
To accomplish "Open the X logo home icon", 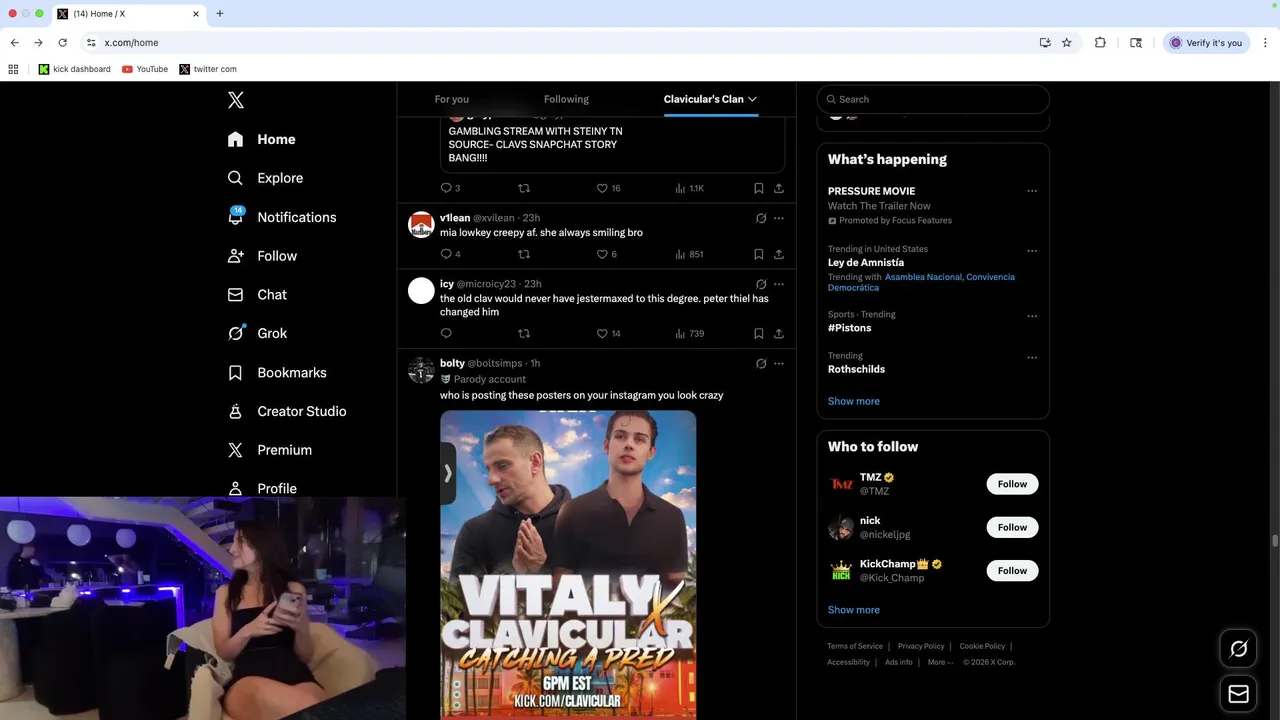I will pyautogui.click(x=236, y=100).
